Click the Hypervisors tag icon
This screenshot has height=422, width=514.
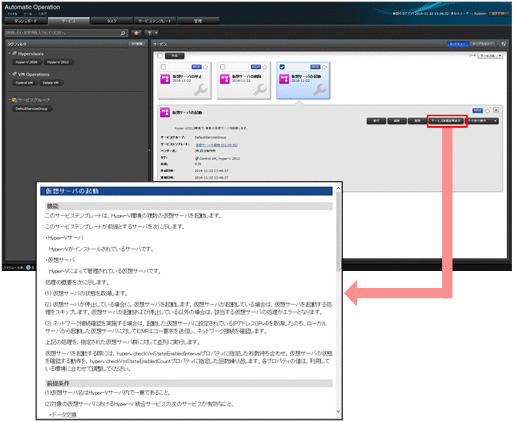[x=15, y=53]
